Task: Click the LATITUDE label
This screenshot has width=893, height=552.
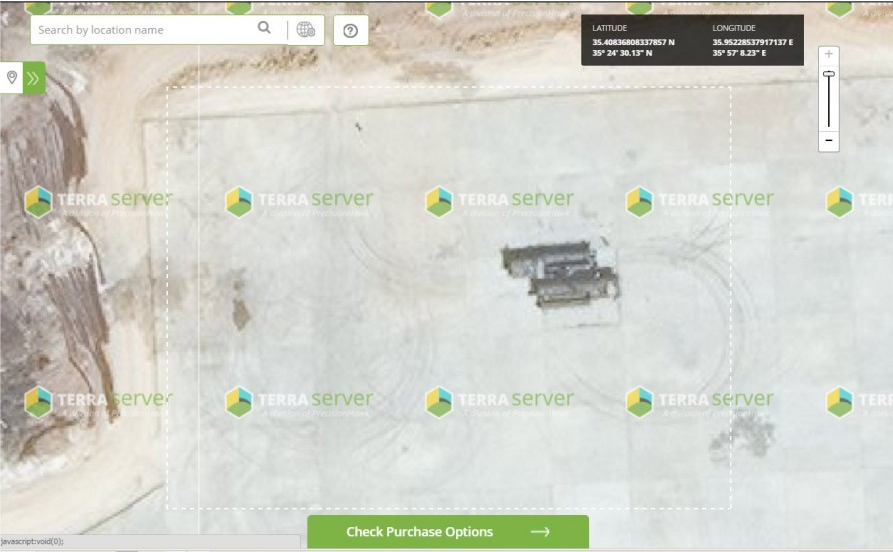Action: [x=609, y=28]
